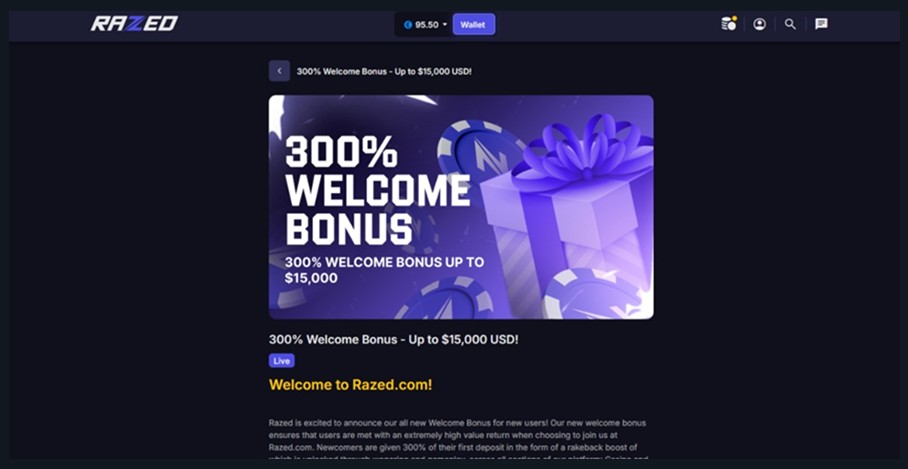
Task: Click the search magnifier icon
Action: (790, 24)
